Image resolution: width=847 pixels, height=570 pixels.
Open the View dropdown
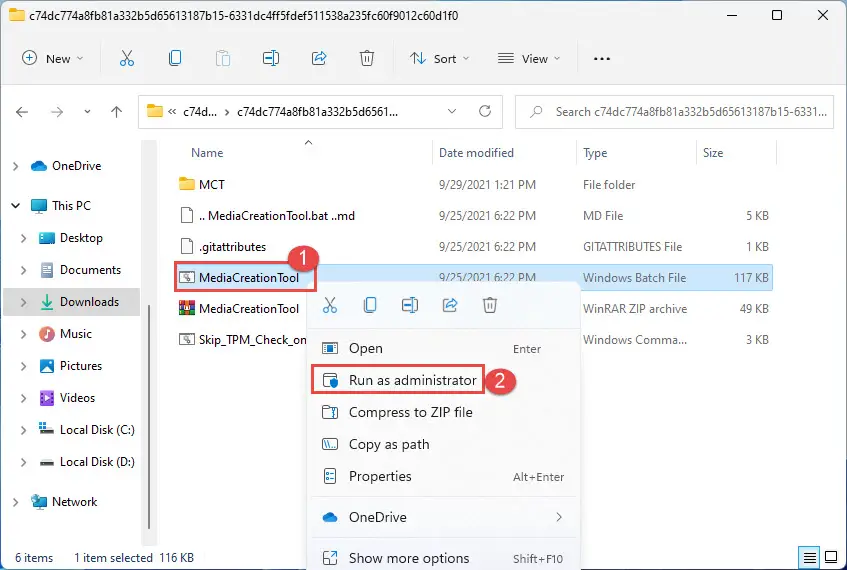528,58
